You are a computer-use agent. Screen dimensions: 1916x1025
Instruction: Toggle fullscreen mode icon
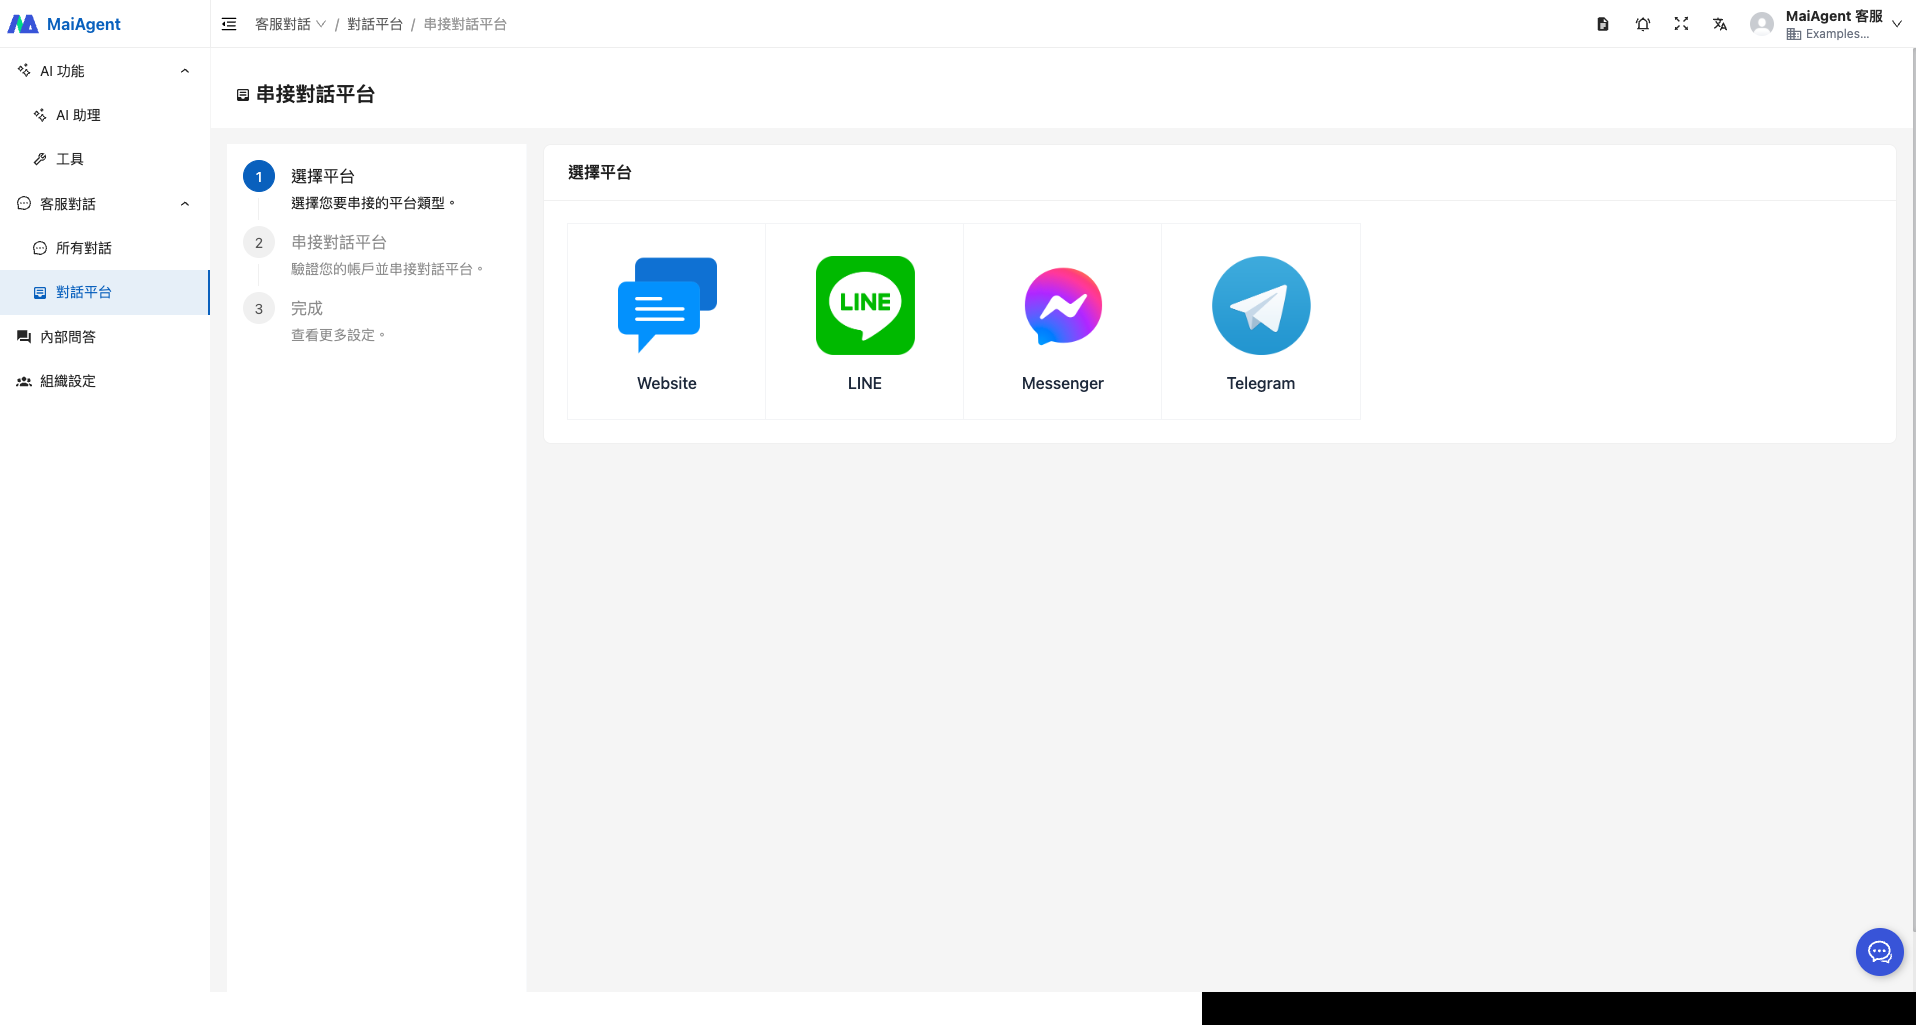pos(1681,24)
